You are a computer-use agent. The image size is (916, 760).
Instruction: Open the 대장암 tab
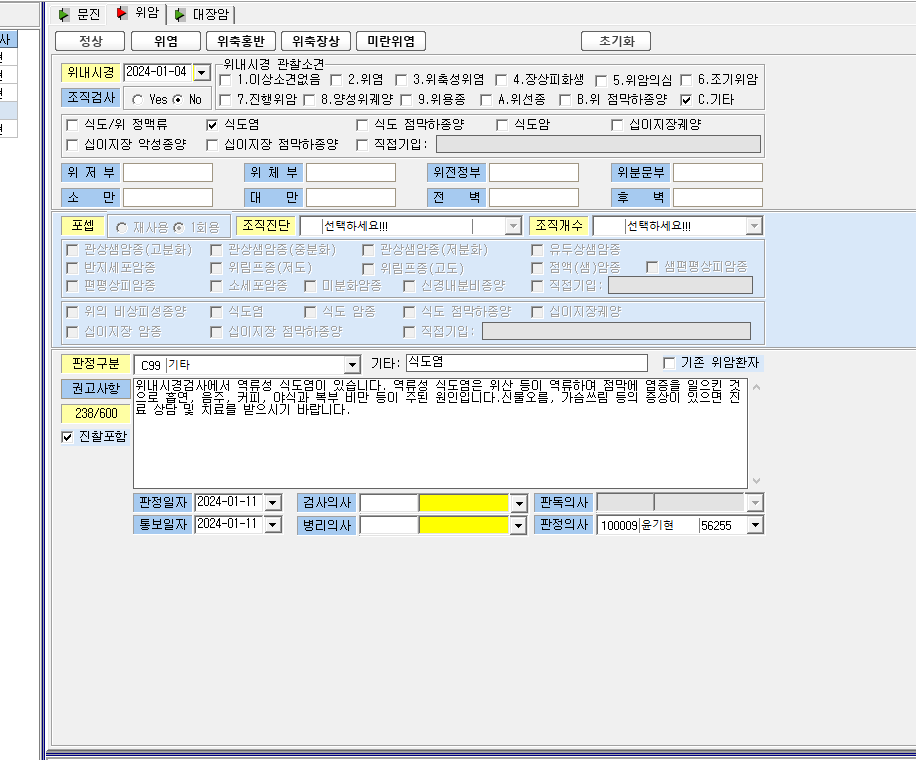click(202, 15)
